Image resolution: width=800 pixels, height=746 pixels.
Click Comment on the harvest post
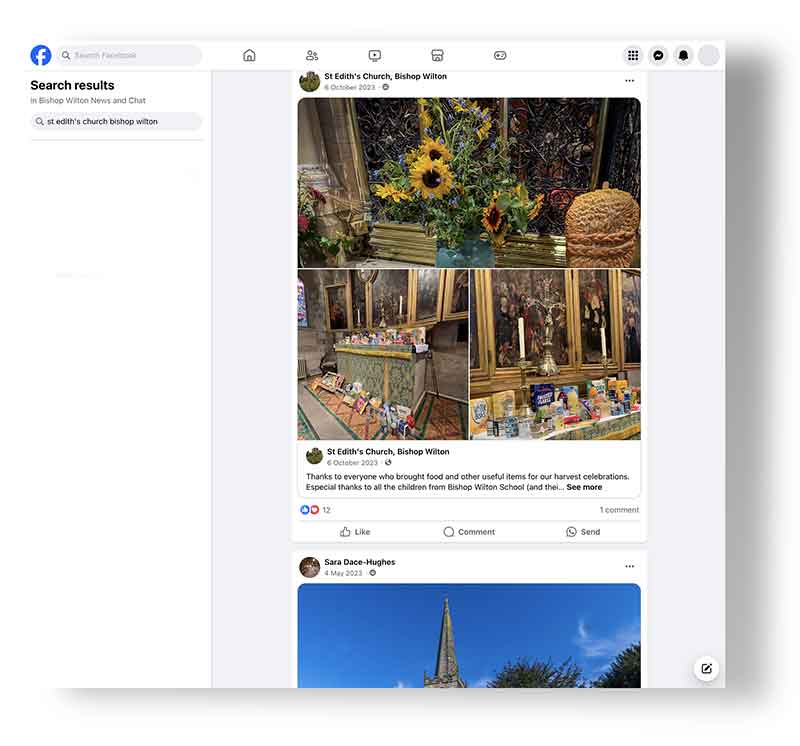click(469, 532)
